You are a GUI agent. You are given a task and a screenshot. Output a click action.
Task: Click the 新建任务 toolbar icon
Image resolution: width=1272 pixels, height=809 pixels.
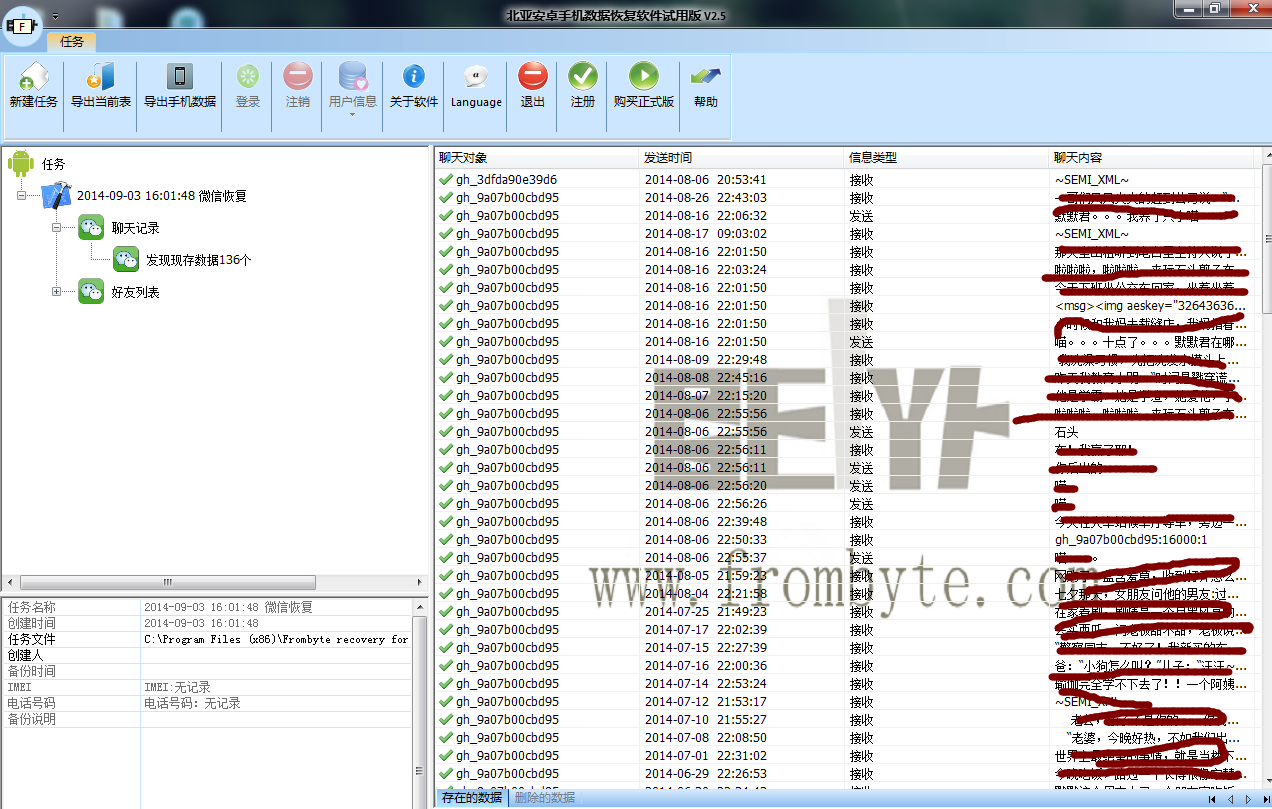coord(33,77)
